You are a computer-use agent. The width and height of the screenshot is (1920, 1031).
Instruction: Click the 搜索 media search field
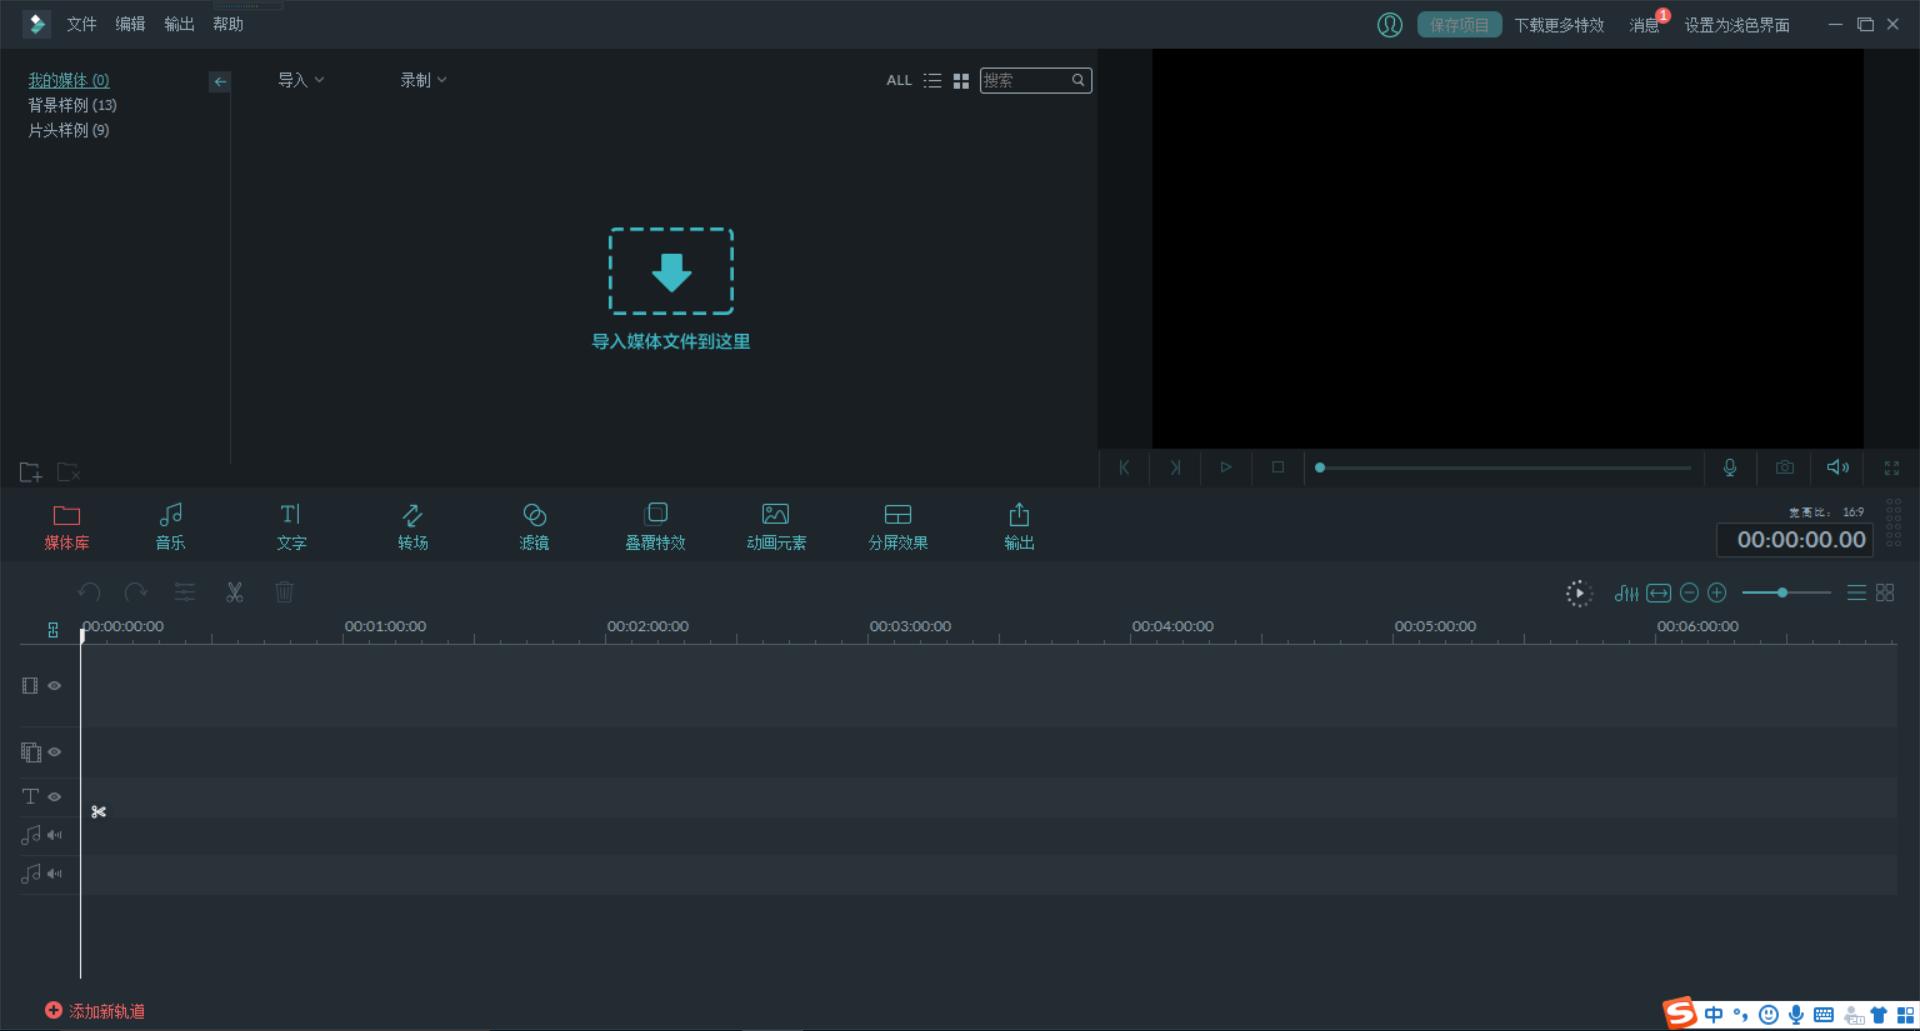tap(1025, 80)
